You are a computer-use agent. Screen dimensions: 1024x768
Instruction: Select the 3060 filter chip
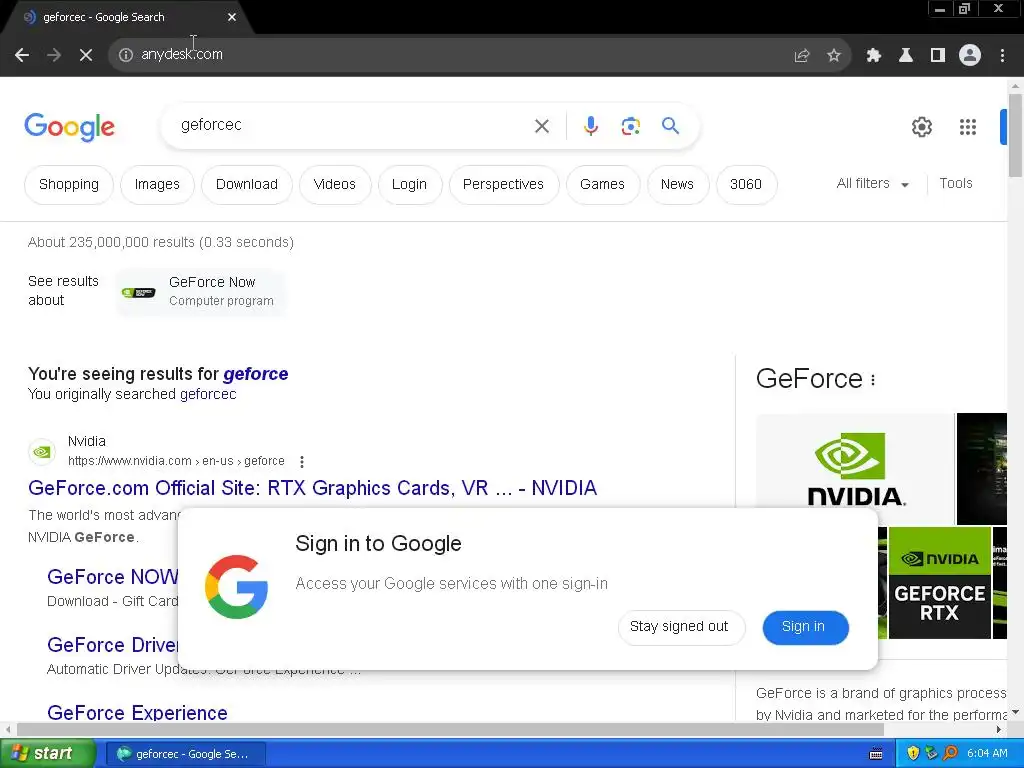(746, 185)
